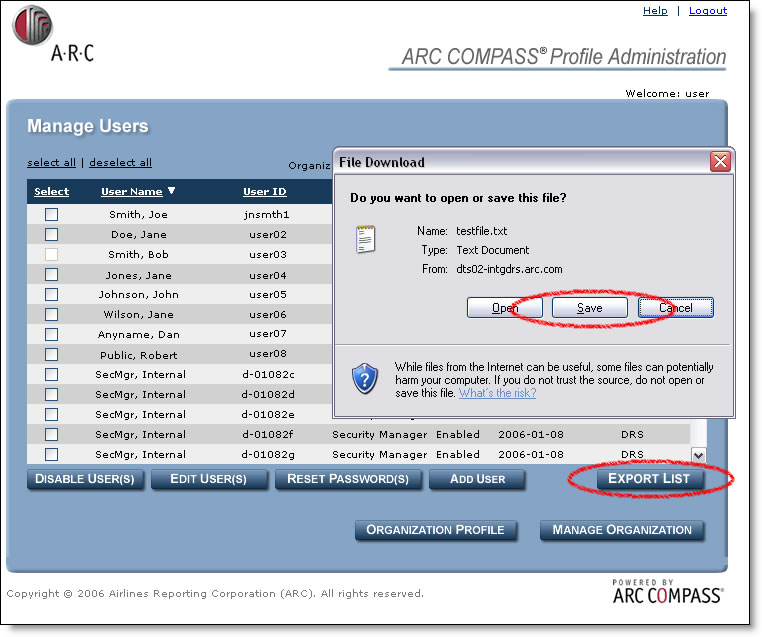Click the blue shield question mark icon

click(364, 379)
